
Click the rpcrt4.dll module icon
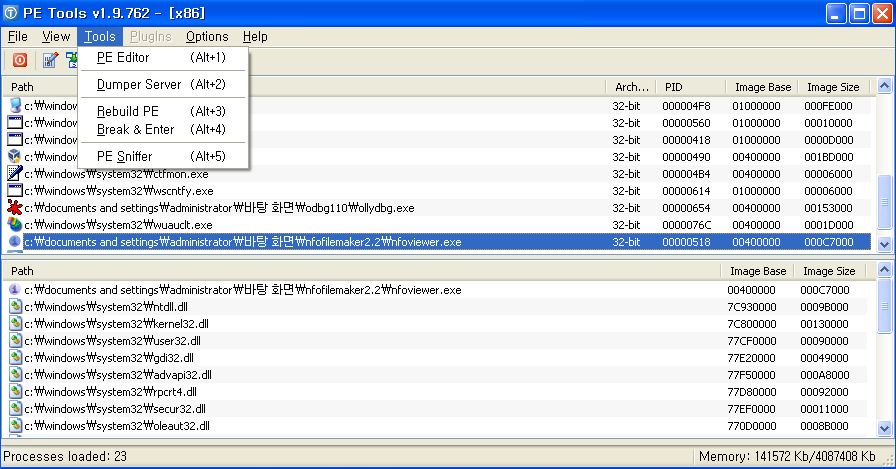coord(15,392)
